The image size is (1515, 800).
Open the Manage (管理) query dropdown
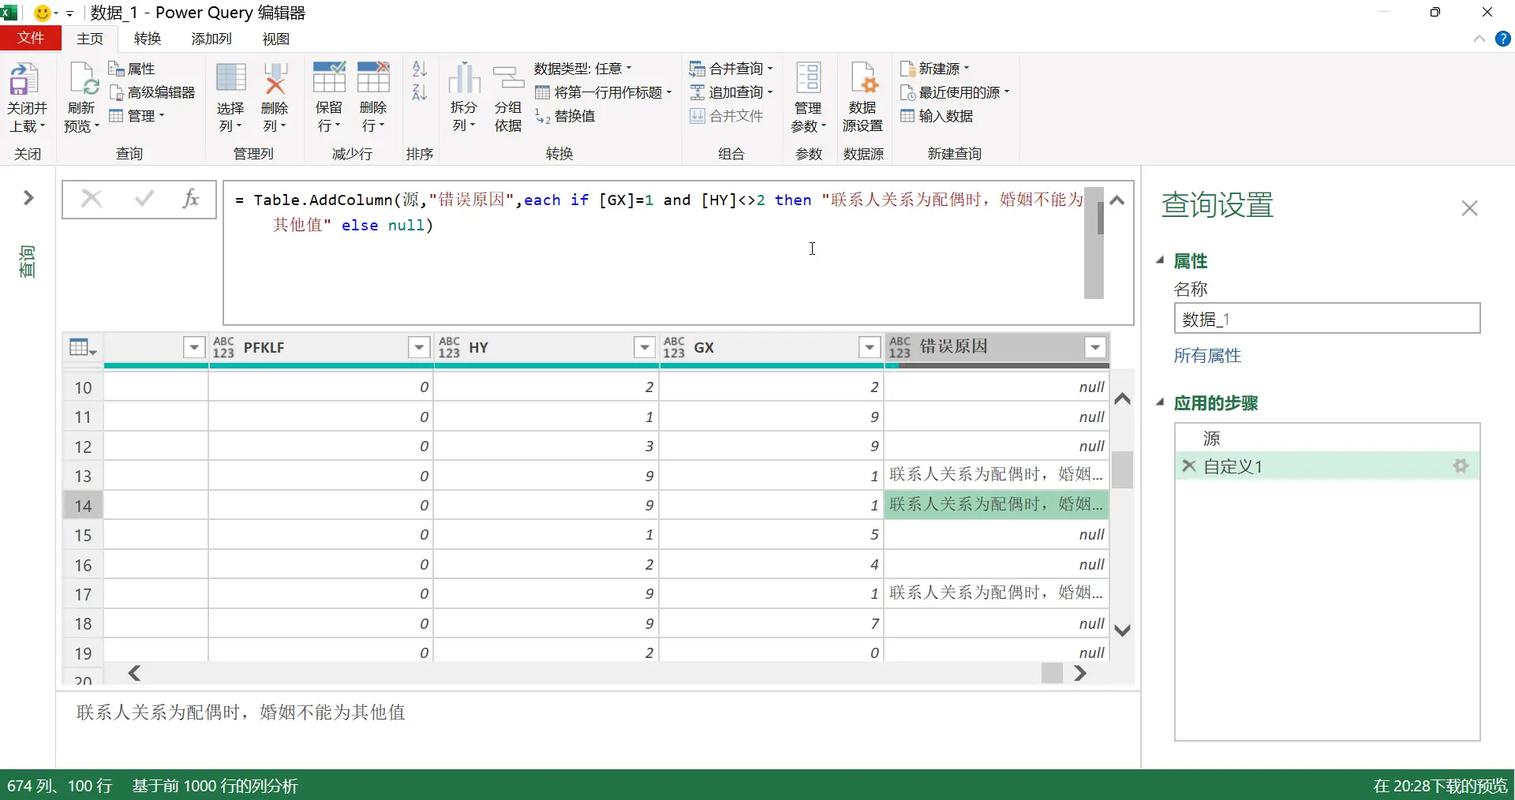pos(137,115)
